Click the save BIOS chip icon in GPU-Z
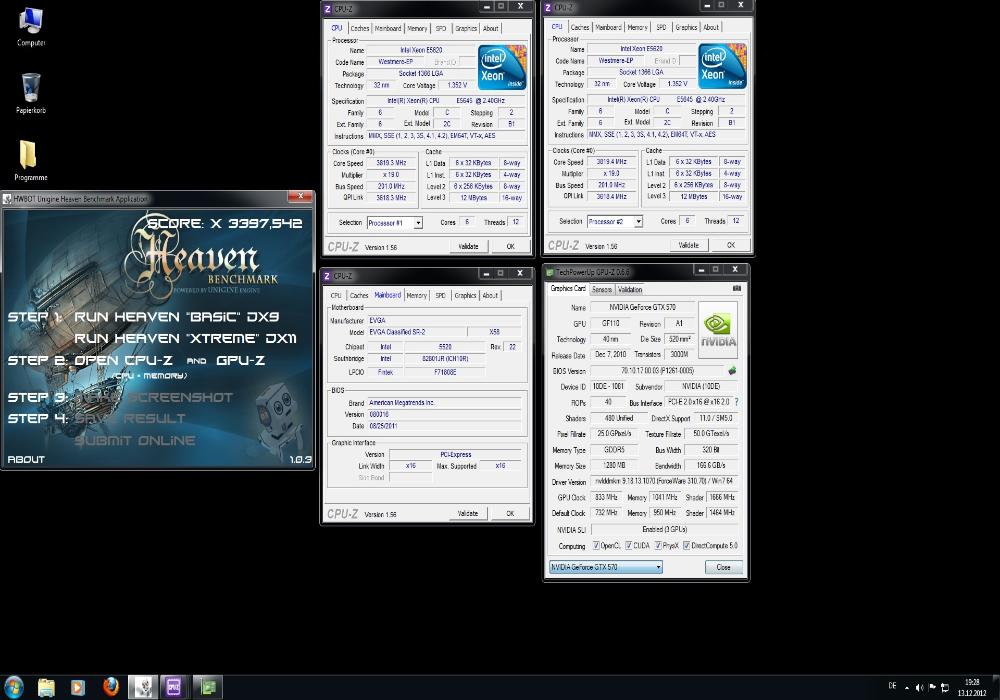1000x700 pixels. click(x=732, y=370)
